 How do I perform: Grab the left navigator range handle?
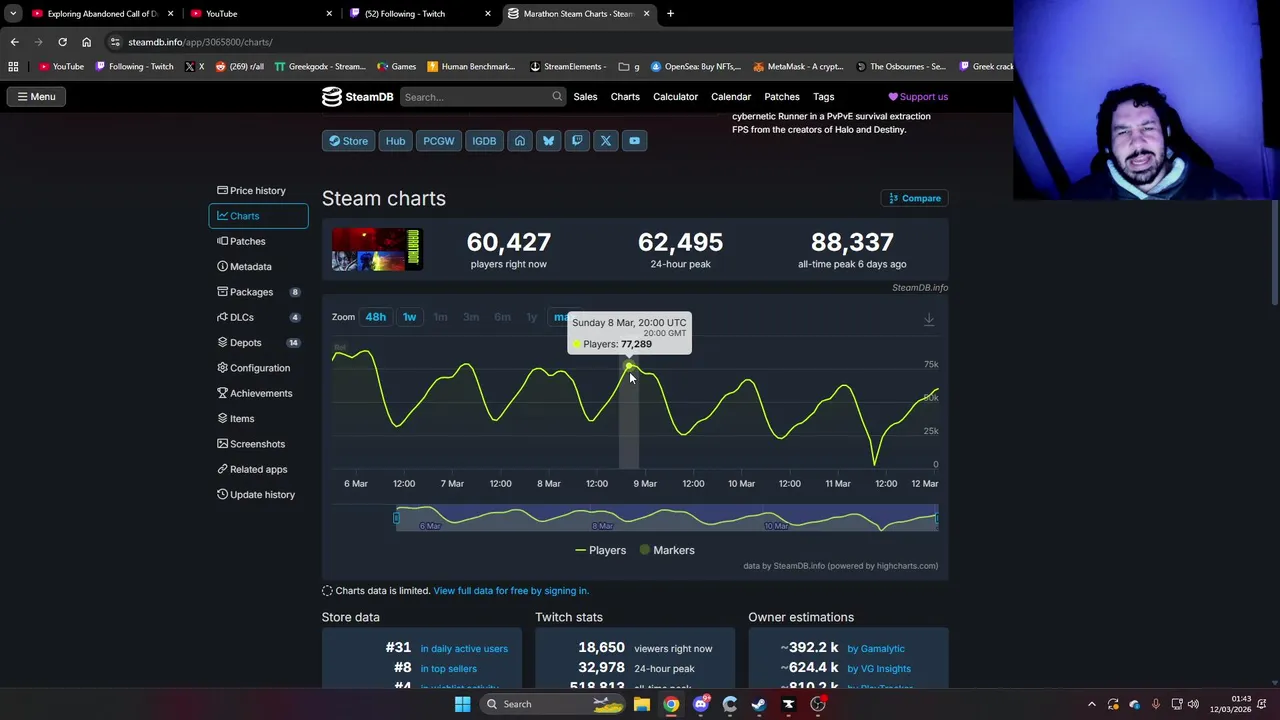point(396,517)
